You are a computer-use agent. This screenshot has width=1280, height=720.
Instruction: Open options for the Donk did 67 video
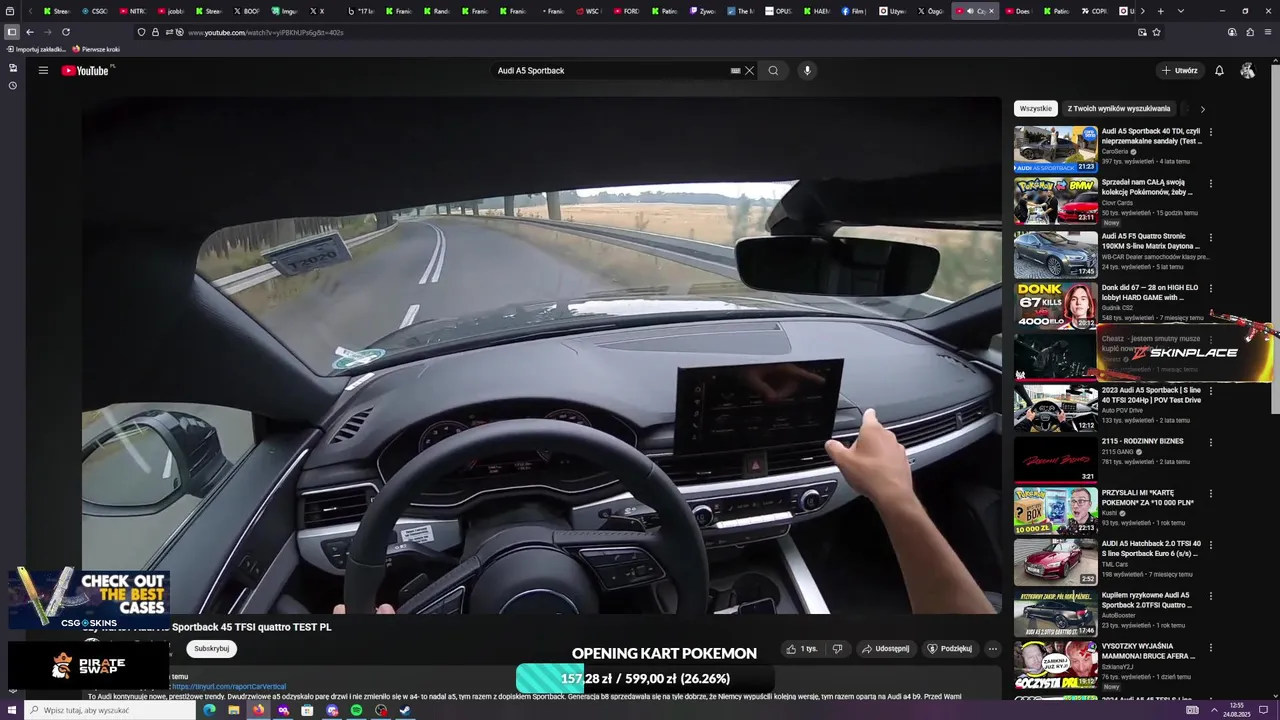[1211, 288]
